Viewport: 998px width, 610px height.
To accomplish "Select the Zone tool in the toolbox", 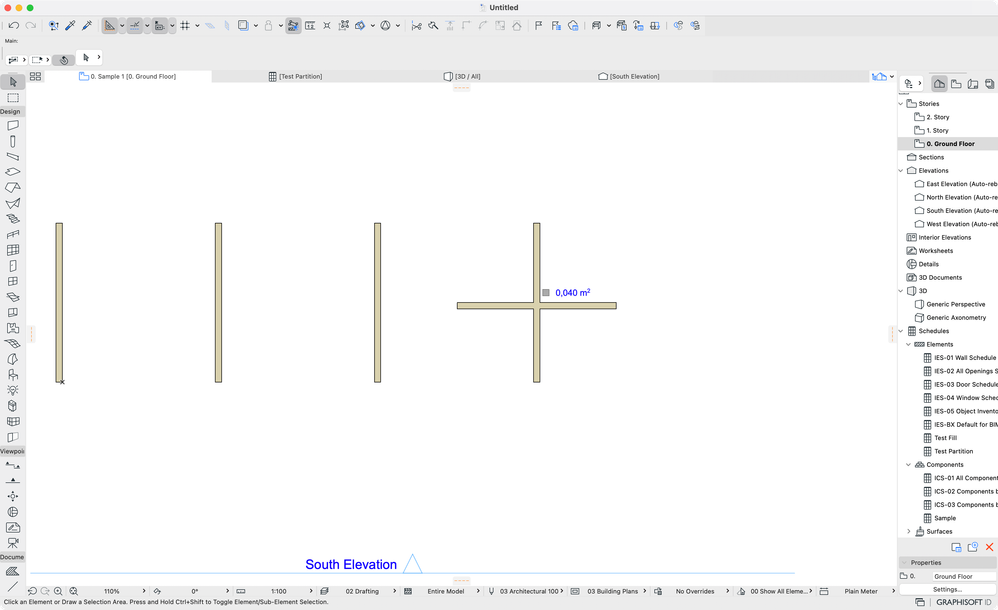I will (13, 328).
